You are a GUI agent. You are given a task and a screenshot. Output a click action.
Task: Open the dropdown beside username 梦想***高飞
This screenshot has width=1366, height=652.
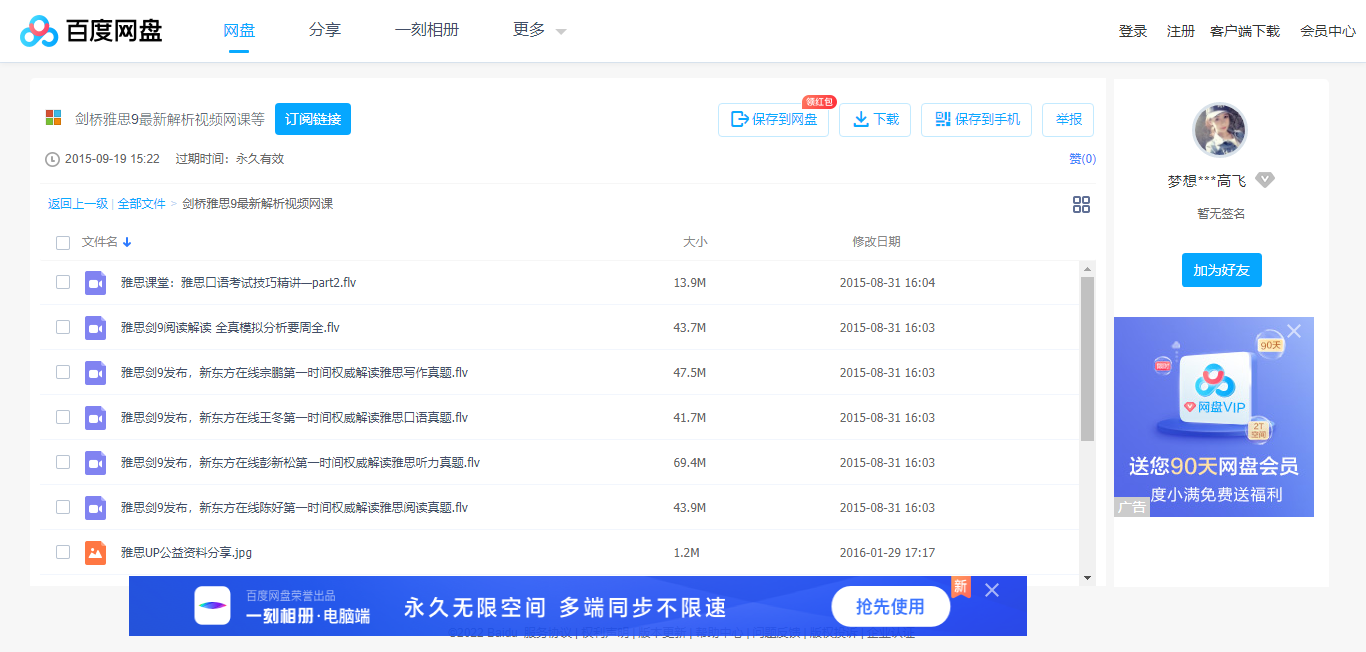(1265, 179)
